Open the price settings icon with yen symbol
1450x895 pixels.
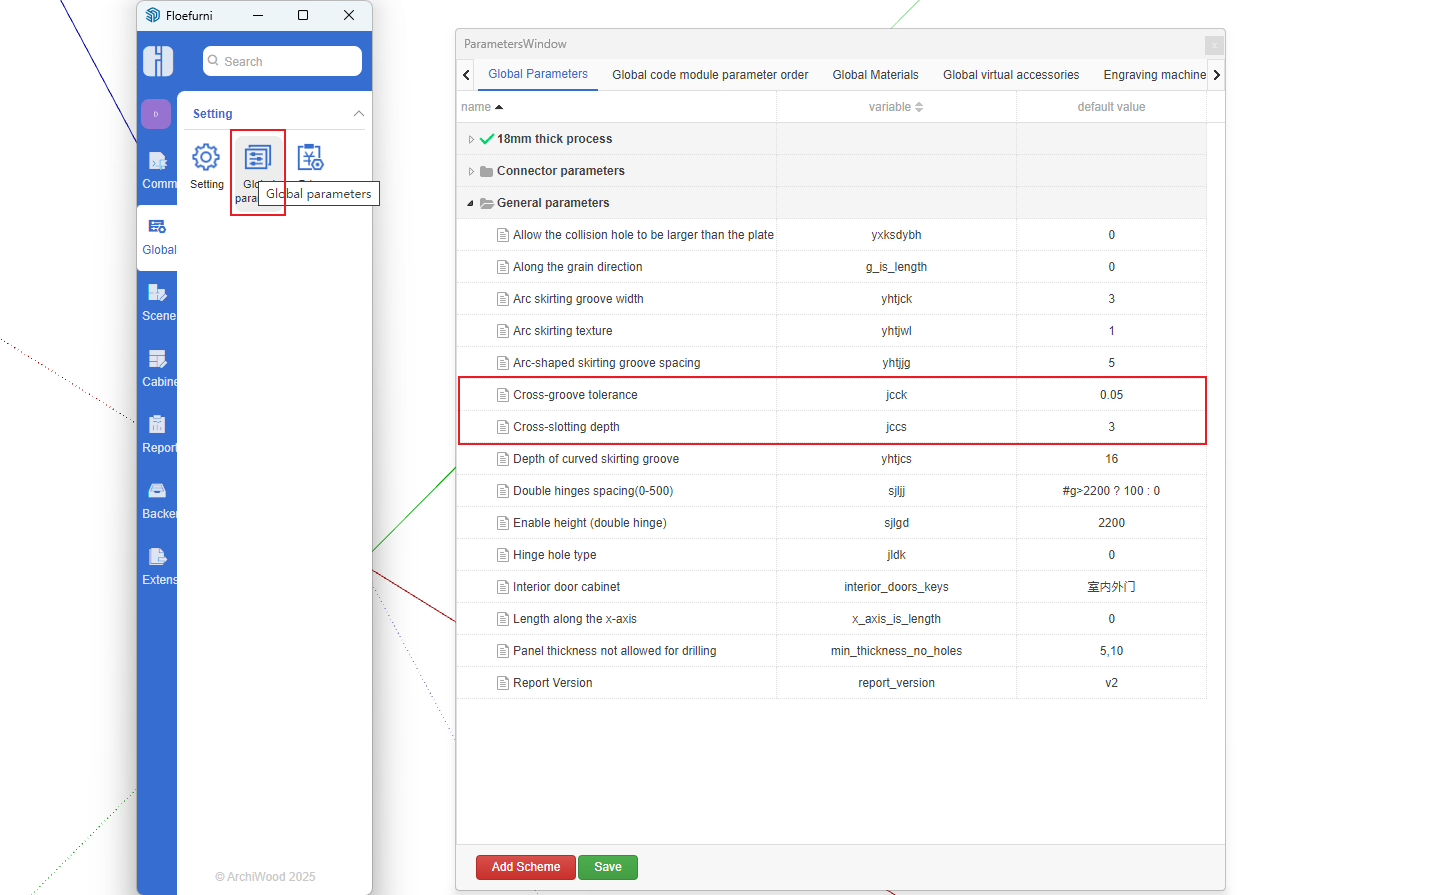click(310, 158)
